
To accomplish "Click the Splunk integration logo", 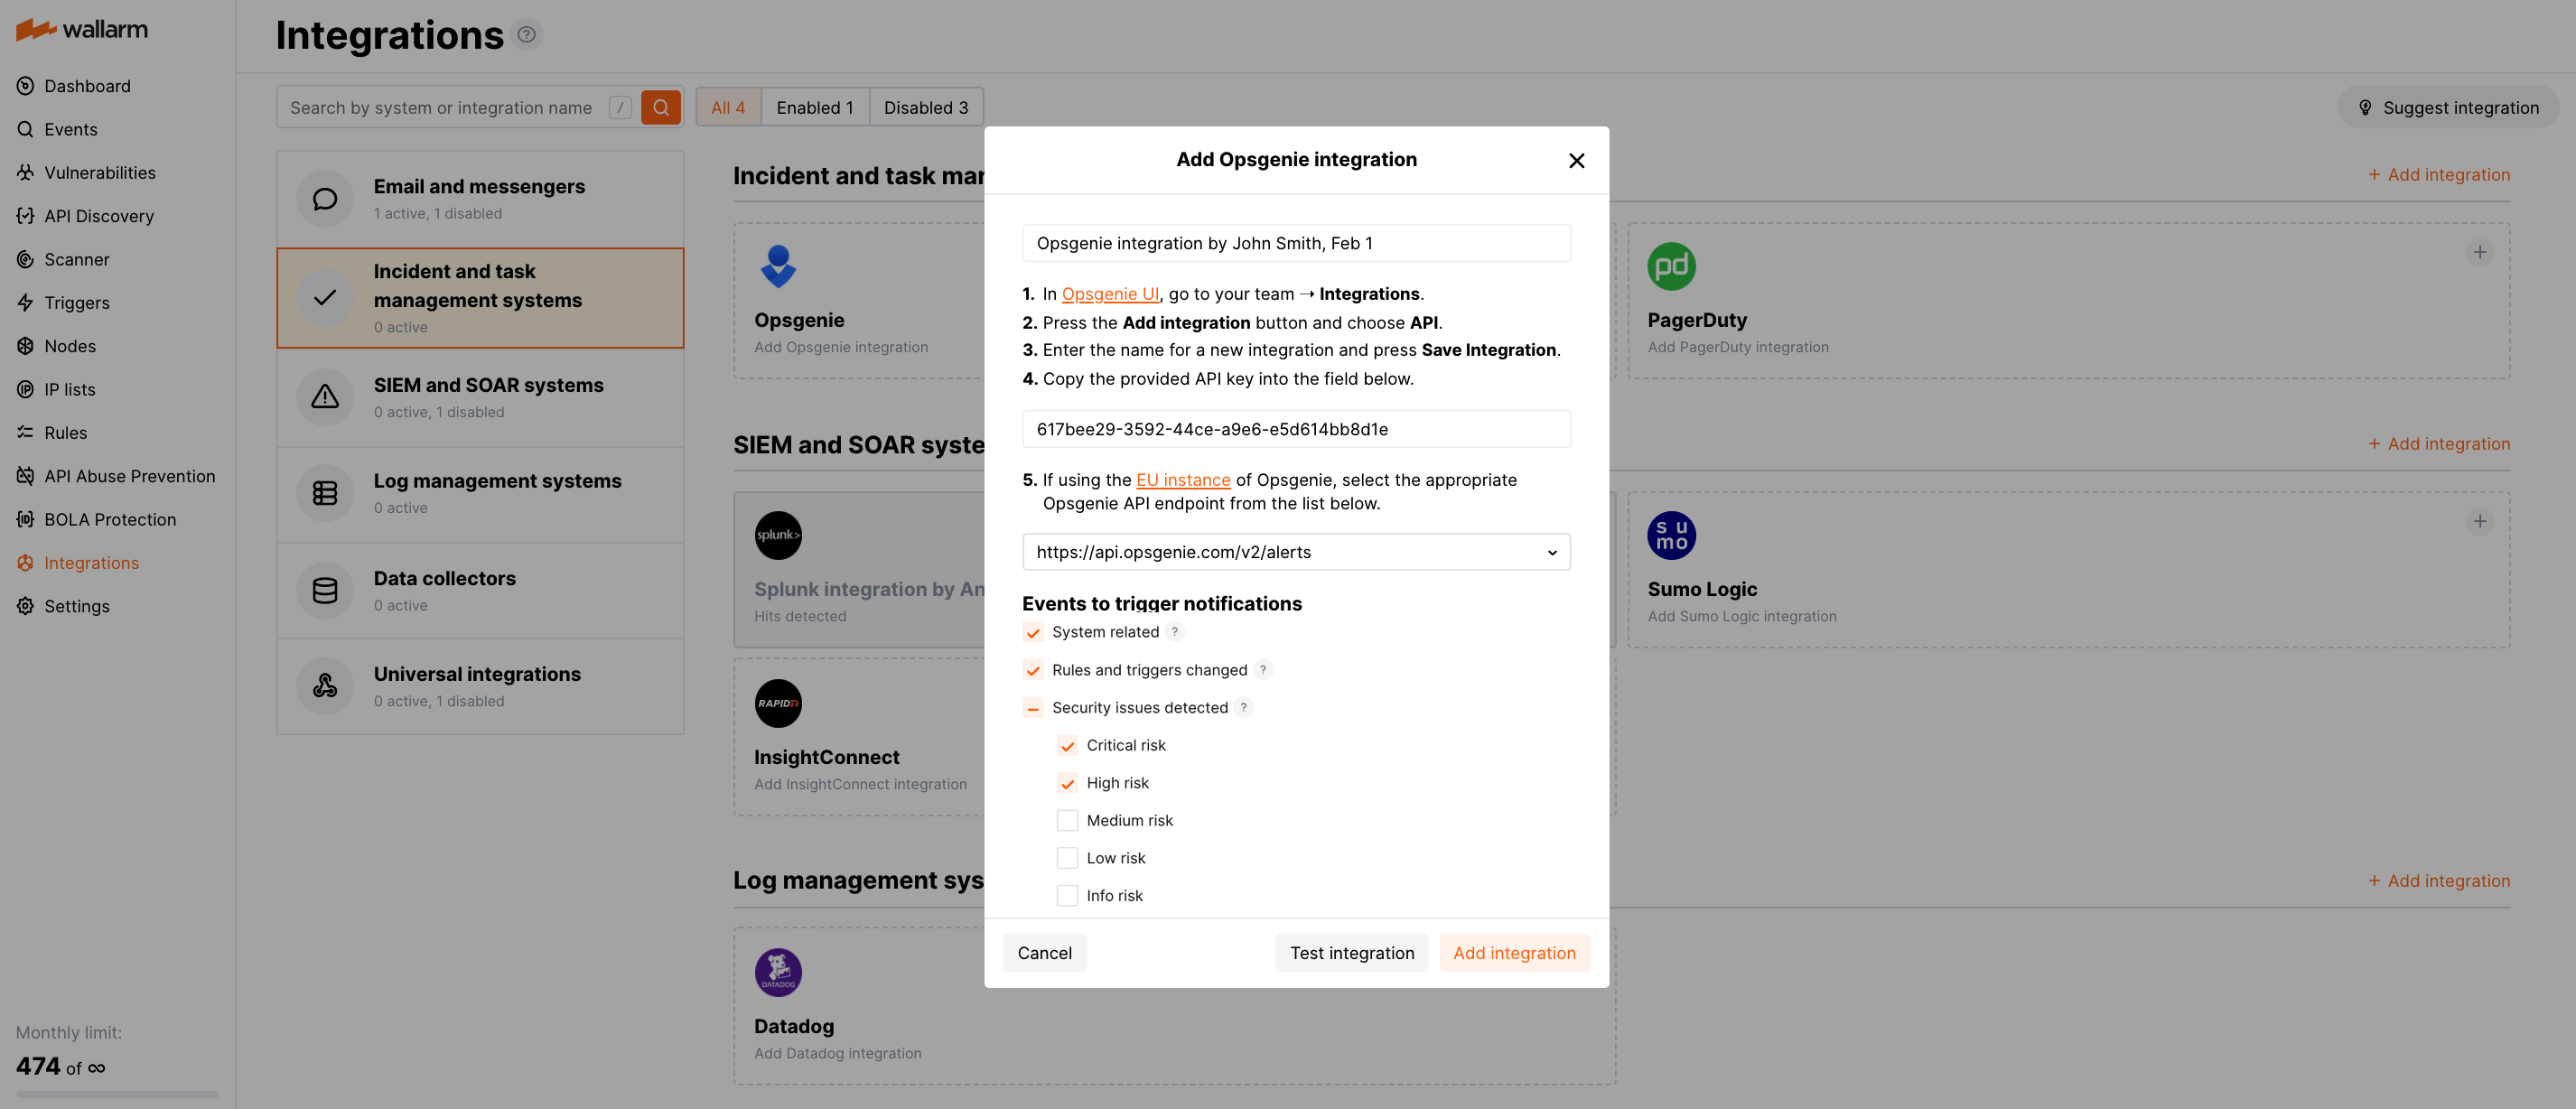I will coord(778,535).
